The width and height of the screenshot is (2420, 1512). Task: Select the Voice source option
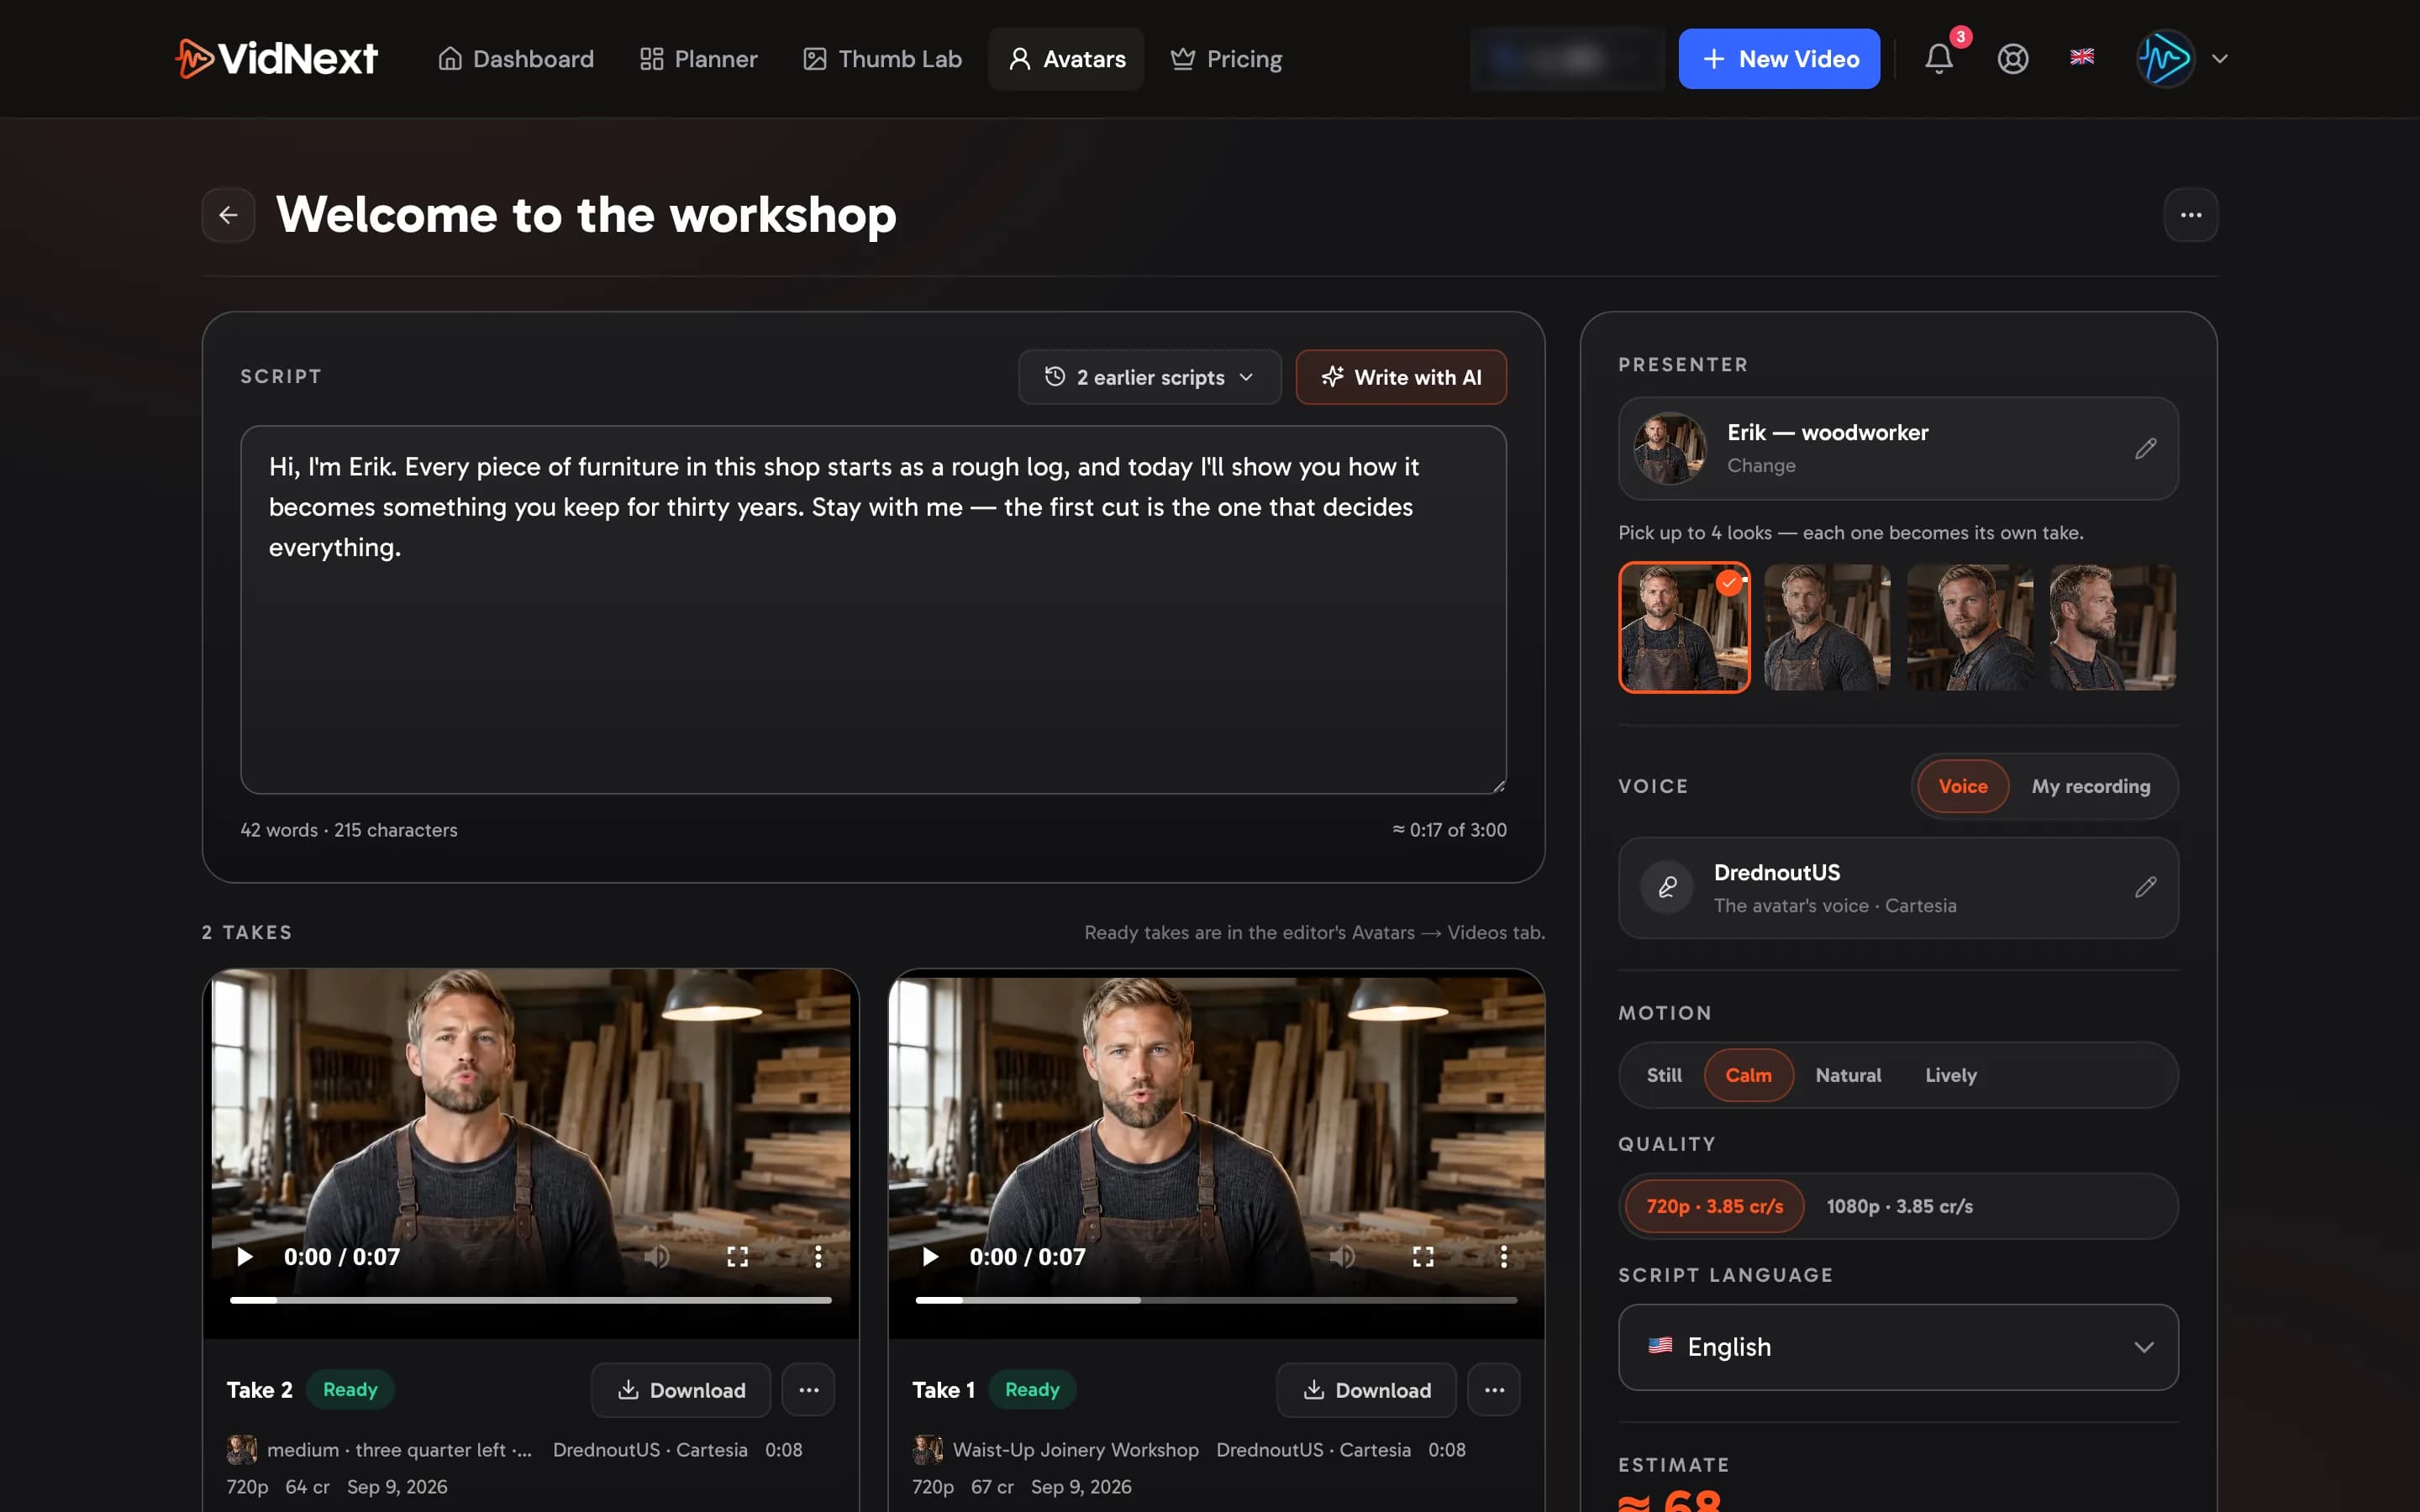click(x=1962, y=786)
